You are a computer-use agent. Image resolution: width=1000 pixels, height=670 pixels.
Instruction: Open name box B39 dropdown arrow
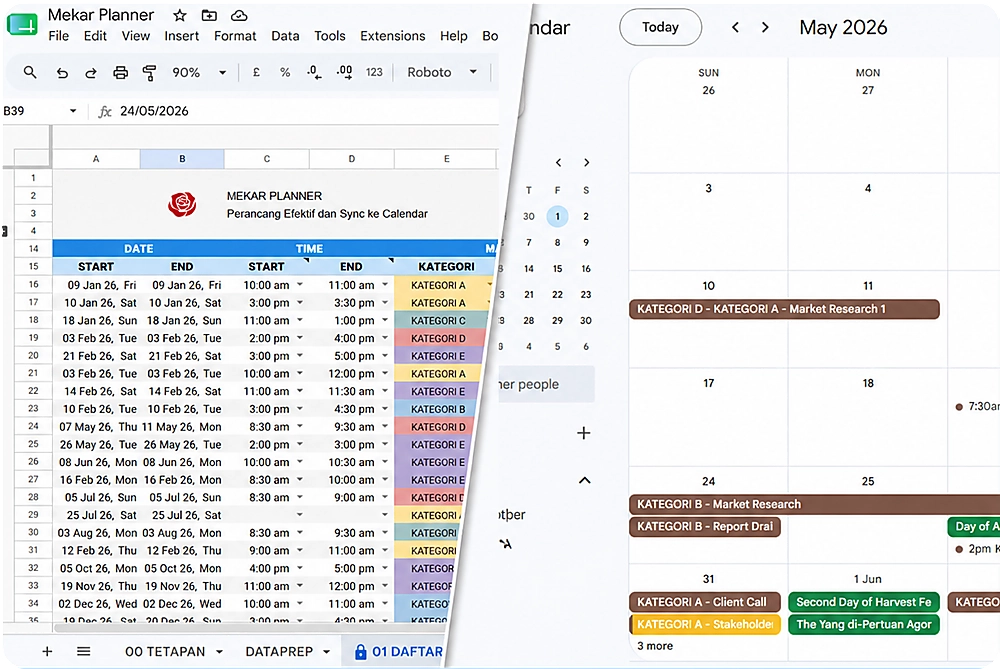[73, 111]
